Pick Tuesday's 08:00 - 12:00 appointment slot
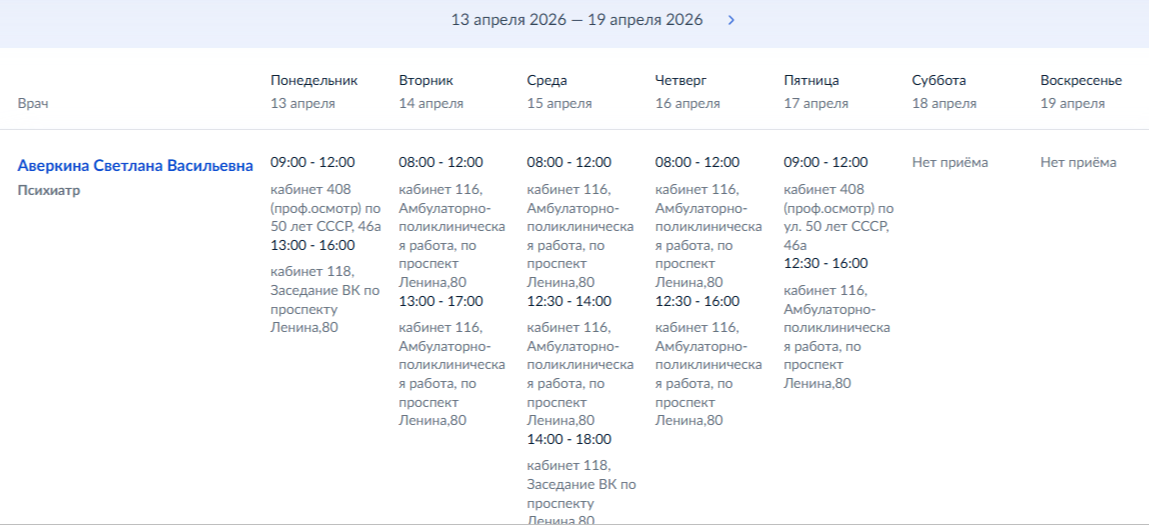The width and height of the screenshot is (1149, 525). tap(440, 162)
